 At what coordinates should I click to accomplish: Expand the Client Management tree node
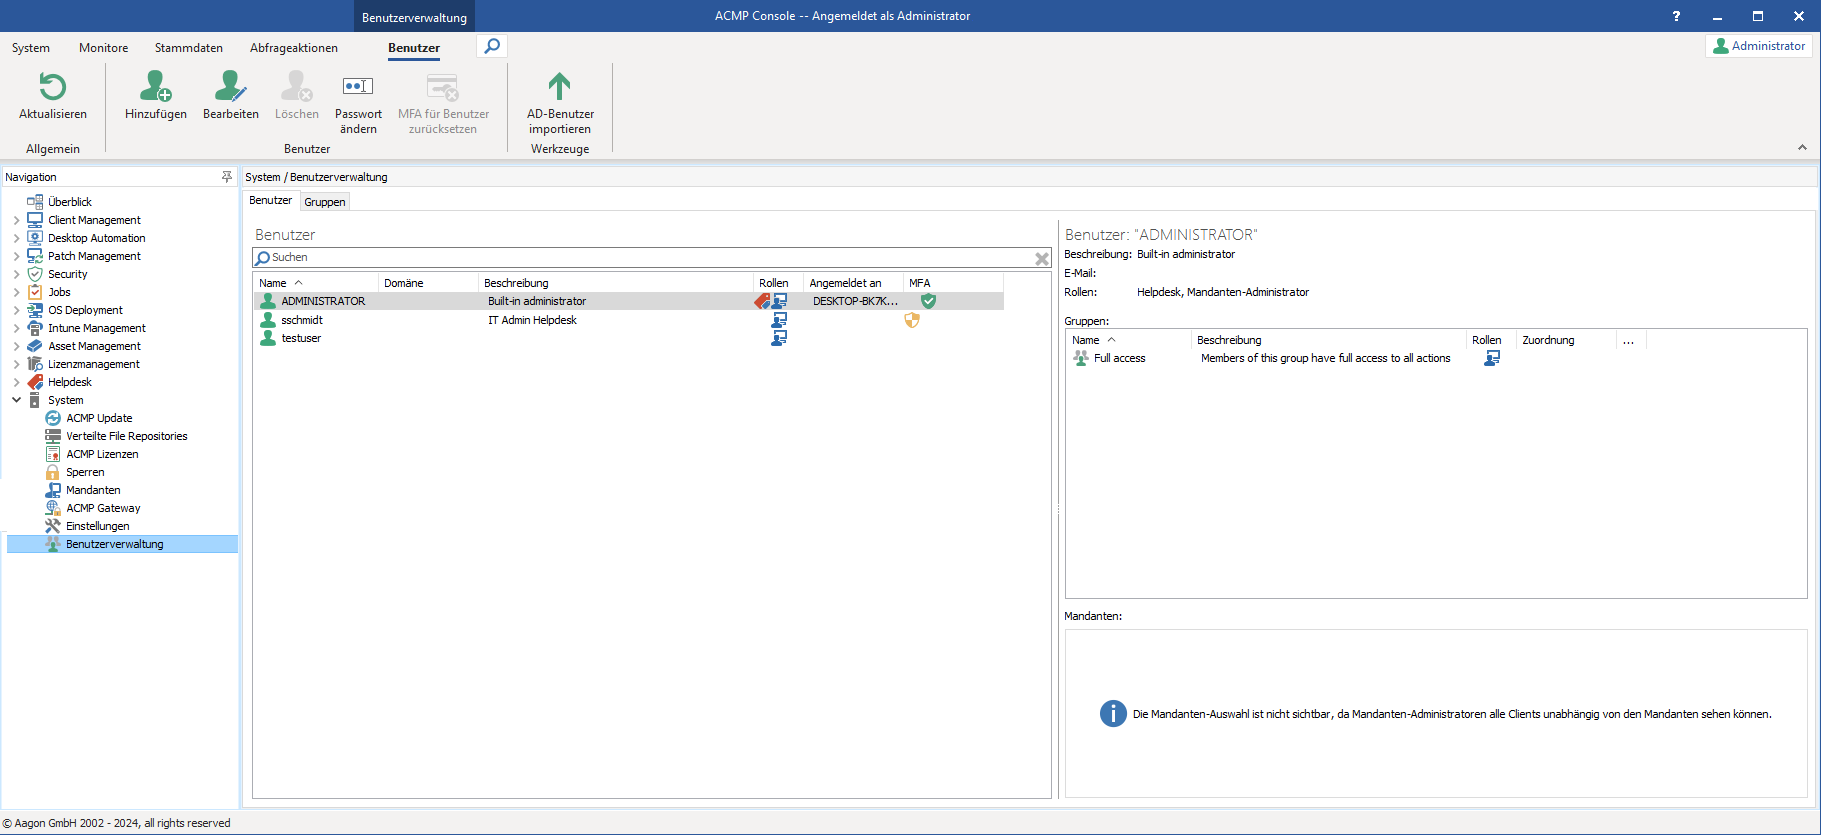tap(16, 220)
